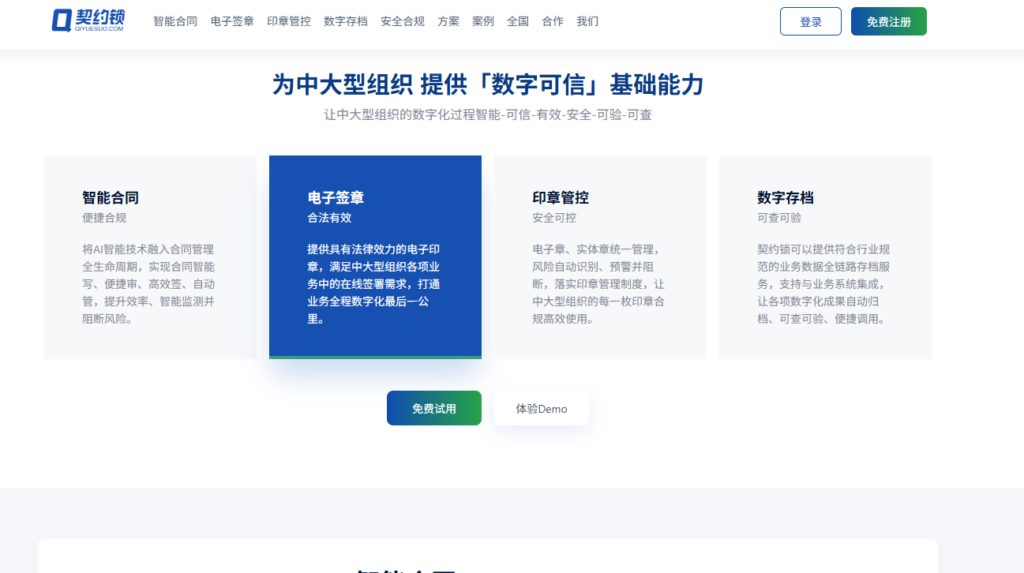The image size is (1024, 573).
Task: Click the 免费注册 register button
Action: point(888,22)
